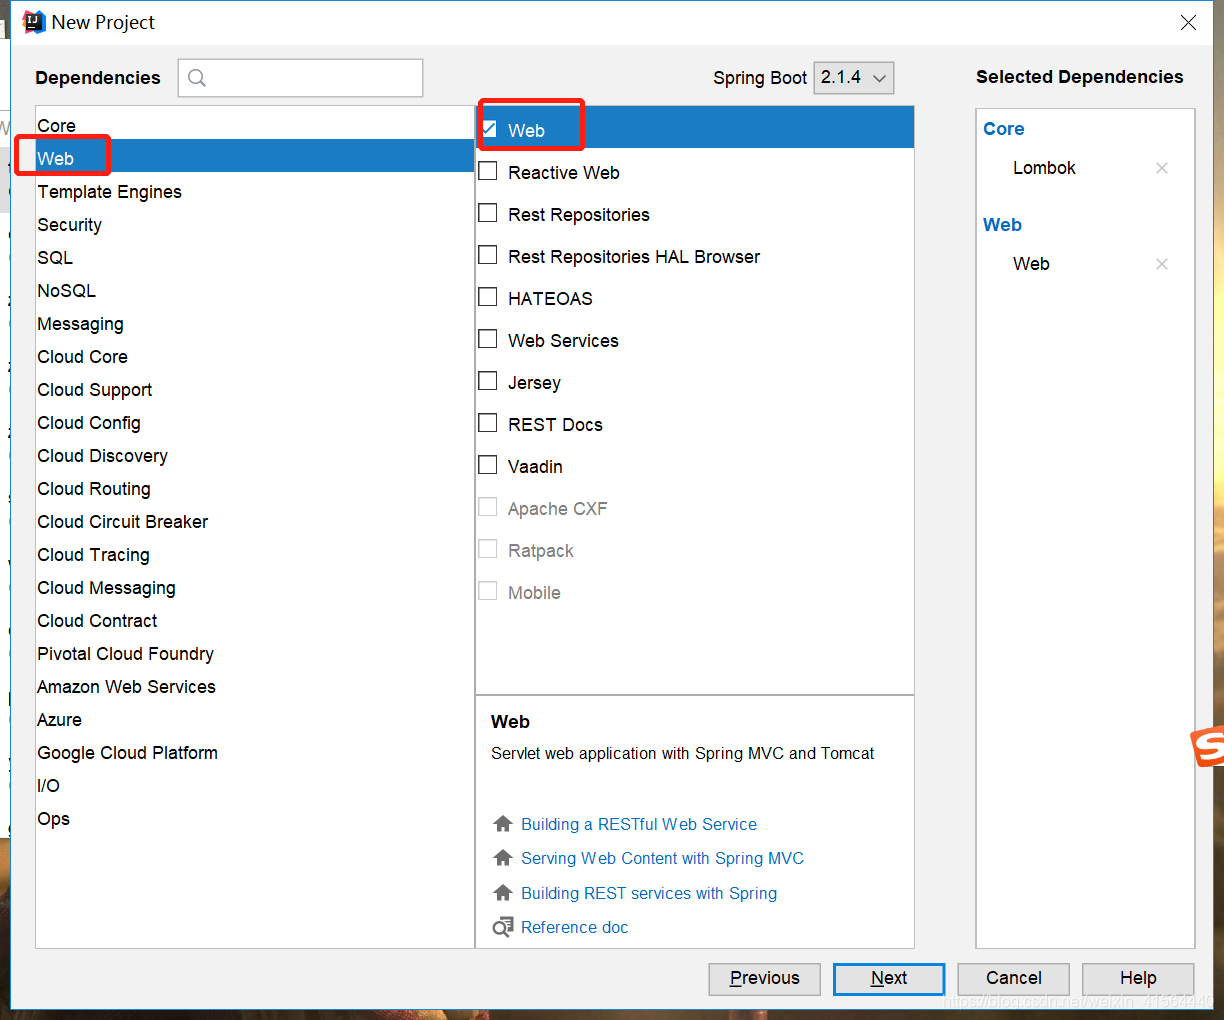Remove Lombok from selected dependencies
Viewport: 1224px width, 1020px height.
(1162, 168)
